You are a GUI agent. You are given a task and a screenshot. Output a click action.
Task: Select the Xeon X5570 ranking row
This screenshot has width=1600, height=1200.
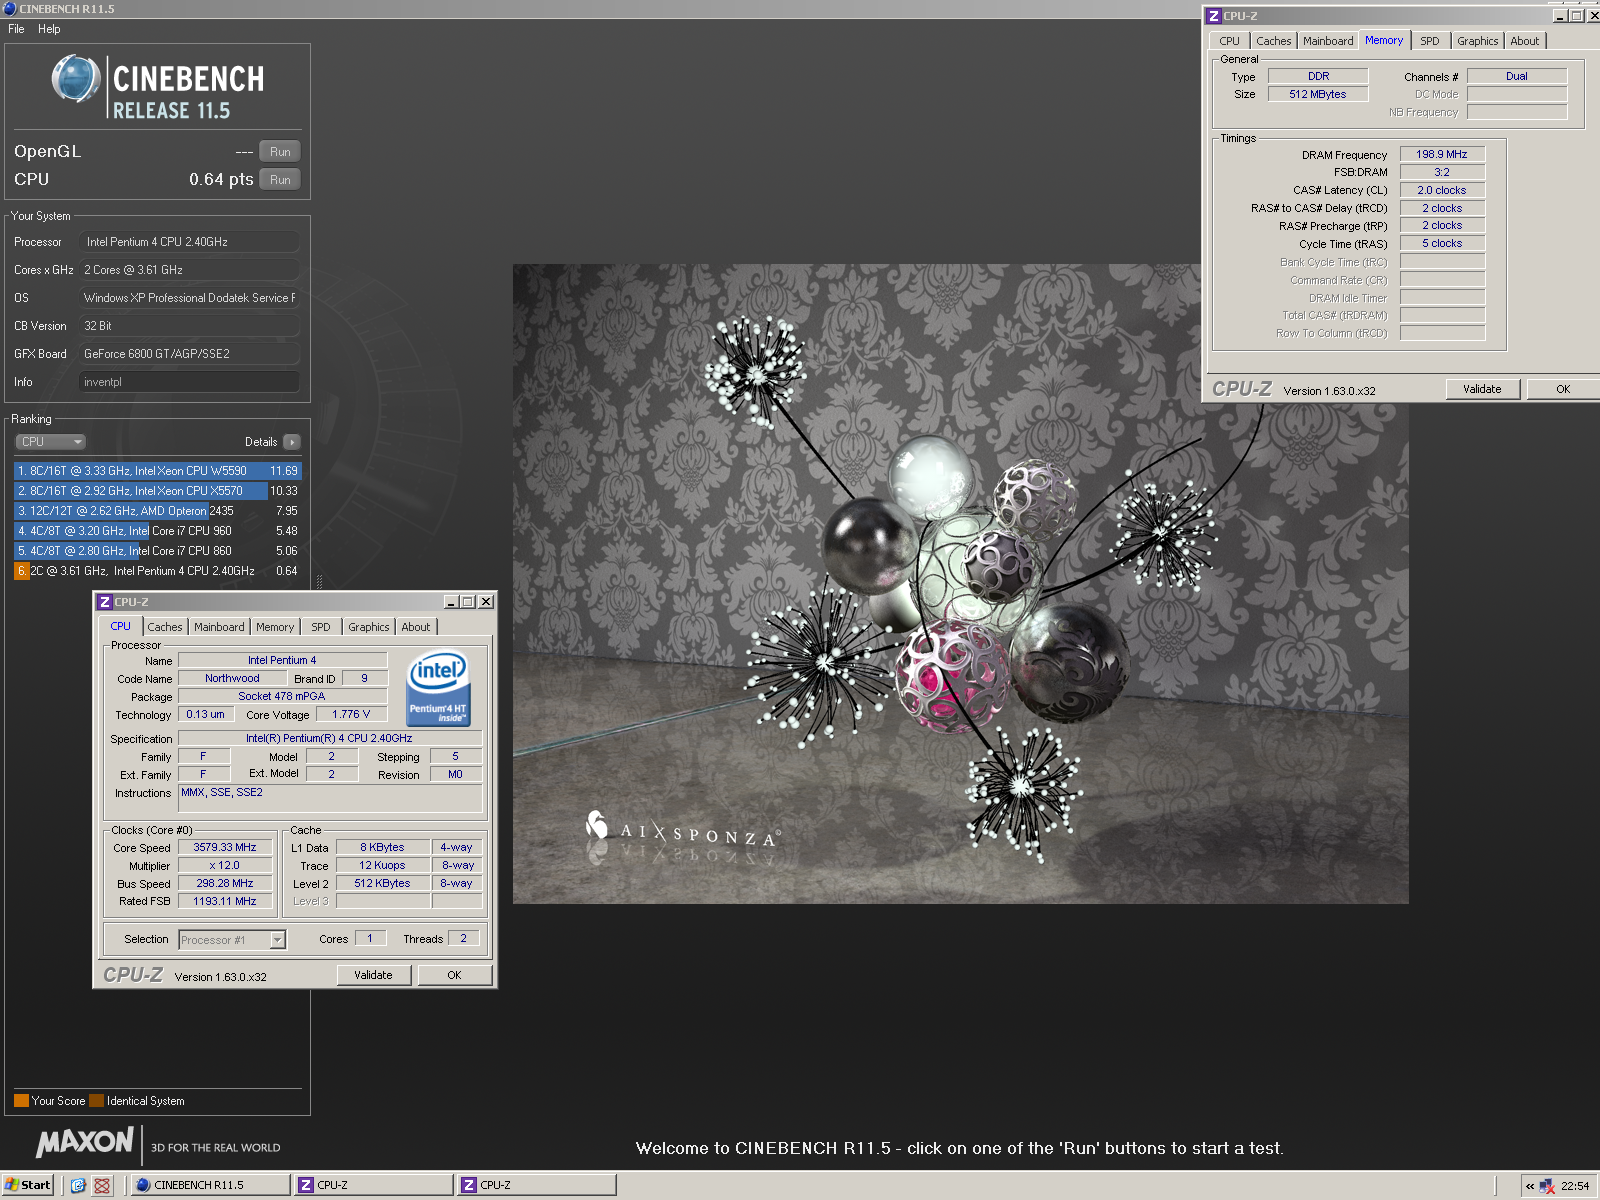click(x=157, y=491)
